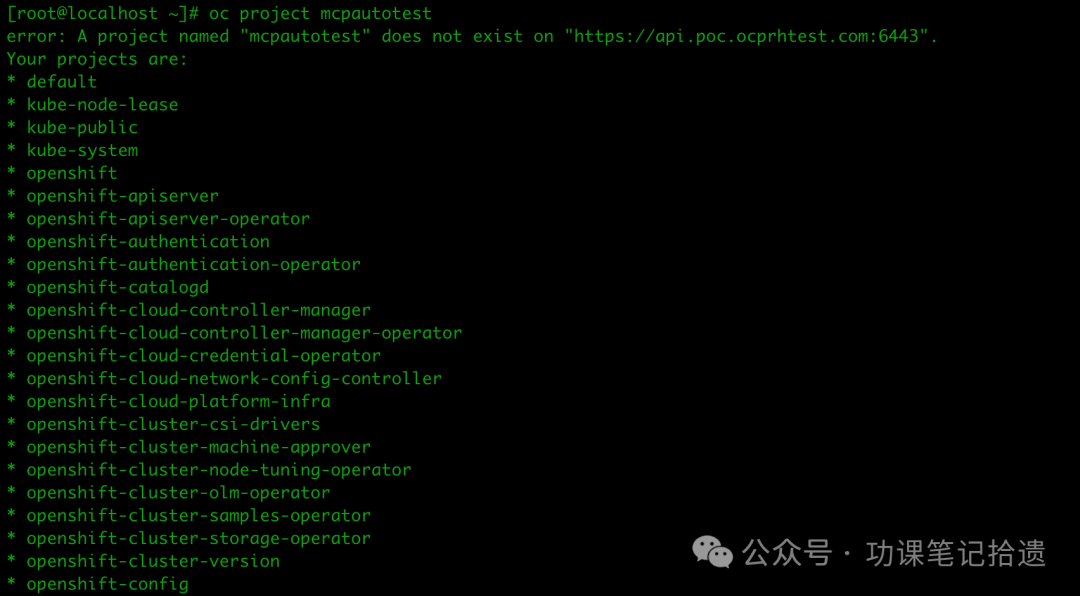Click the "Your projects are:" line

(x=97, y=59)
